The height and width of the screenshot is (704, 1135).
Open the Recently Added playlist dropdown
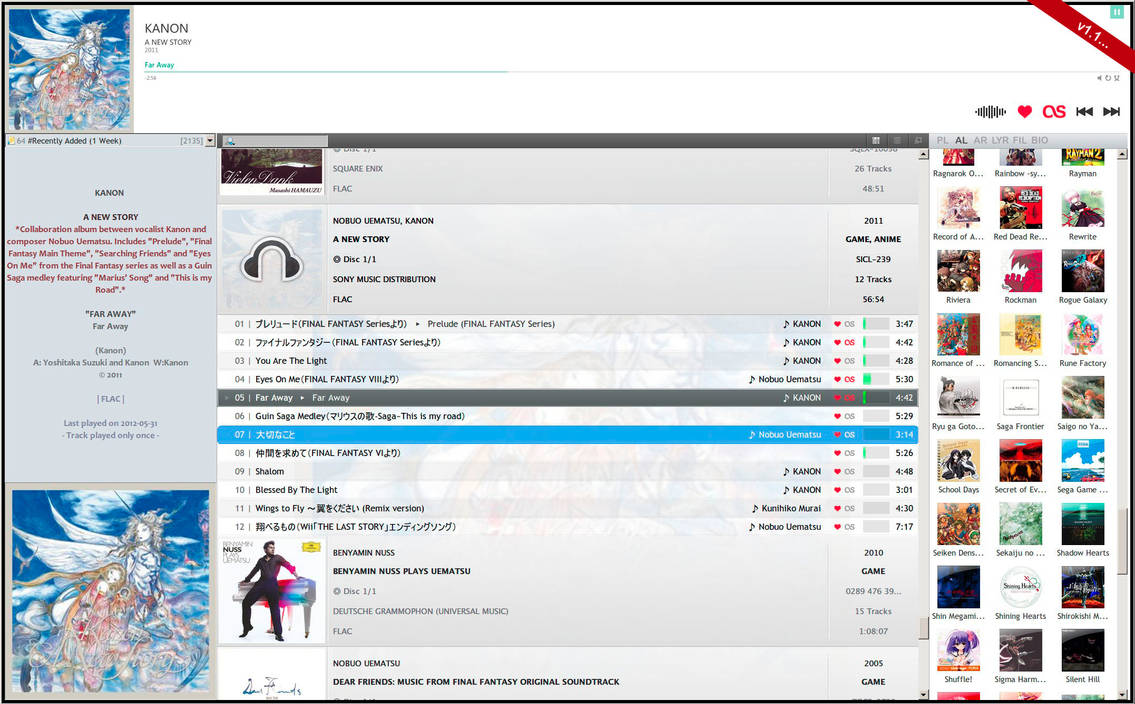tap(210, 140)
